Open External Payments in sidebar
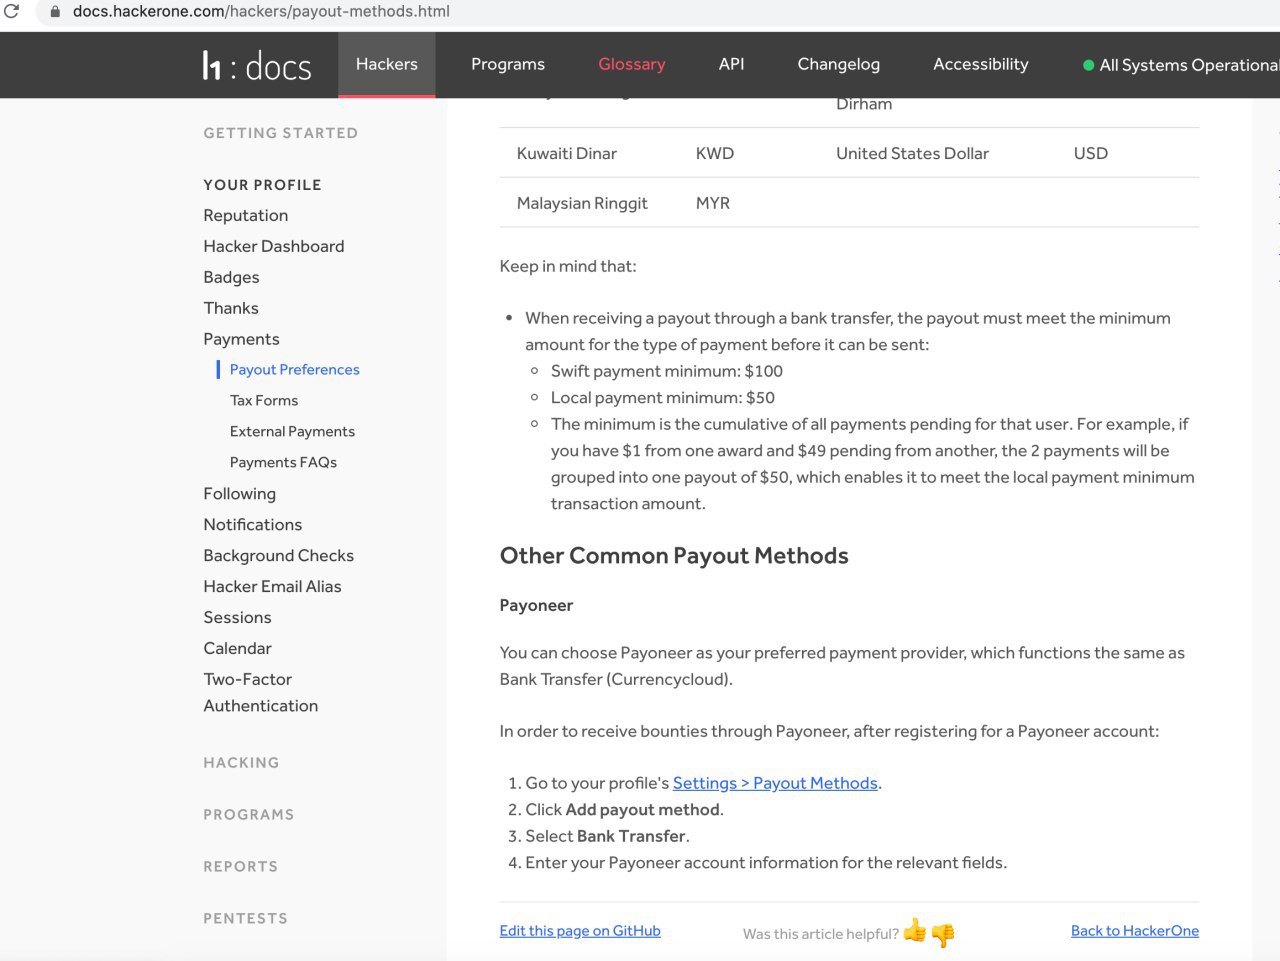 point(292,431)
